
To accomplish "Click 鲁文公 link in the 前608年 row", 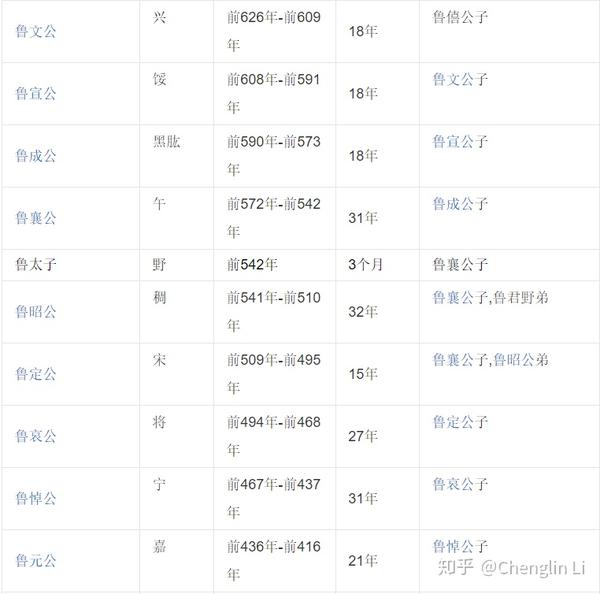I will (x=452, y=80).
